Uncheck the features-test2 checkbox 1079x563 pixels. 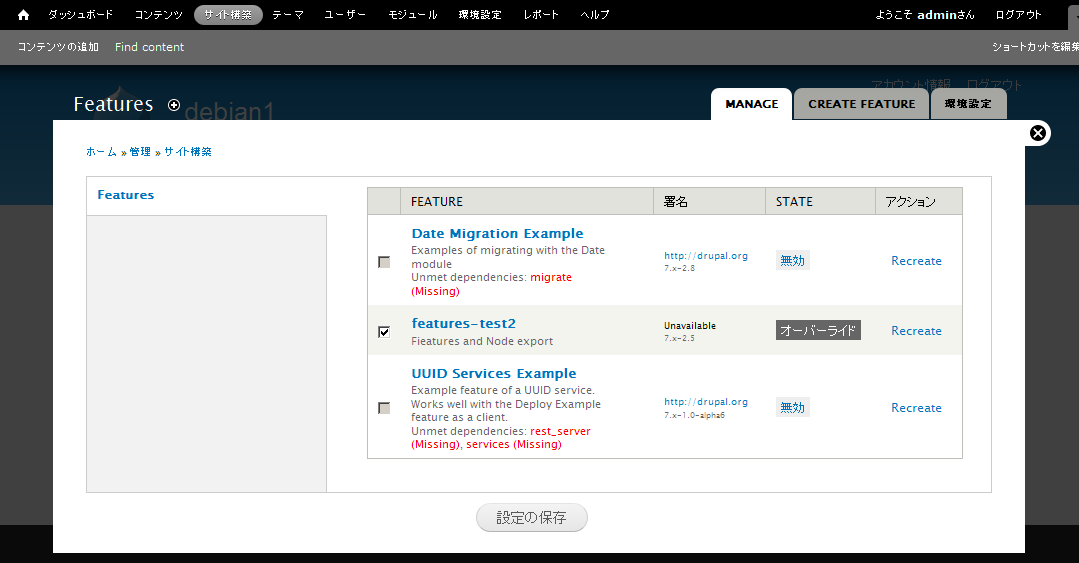(x=384, y=332)
